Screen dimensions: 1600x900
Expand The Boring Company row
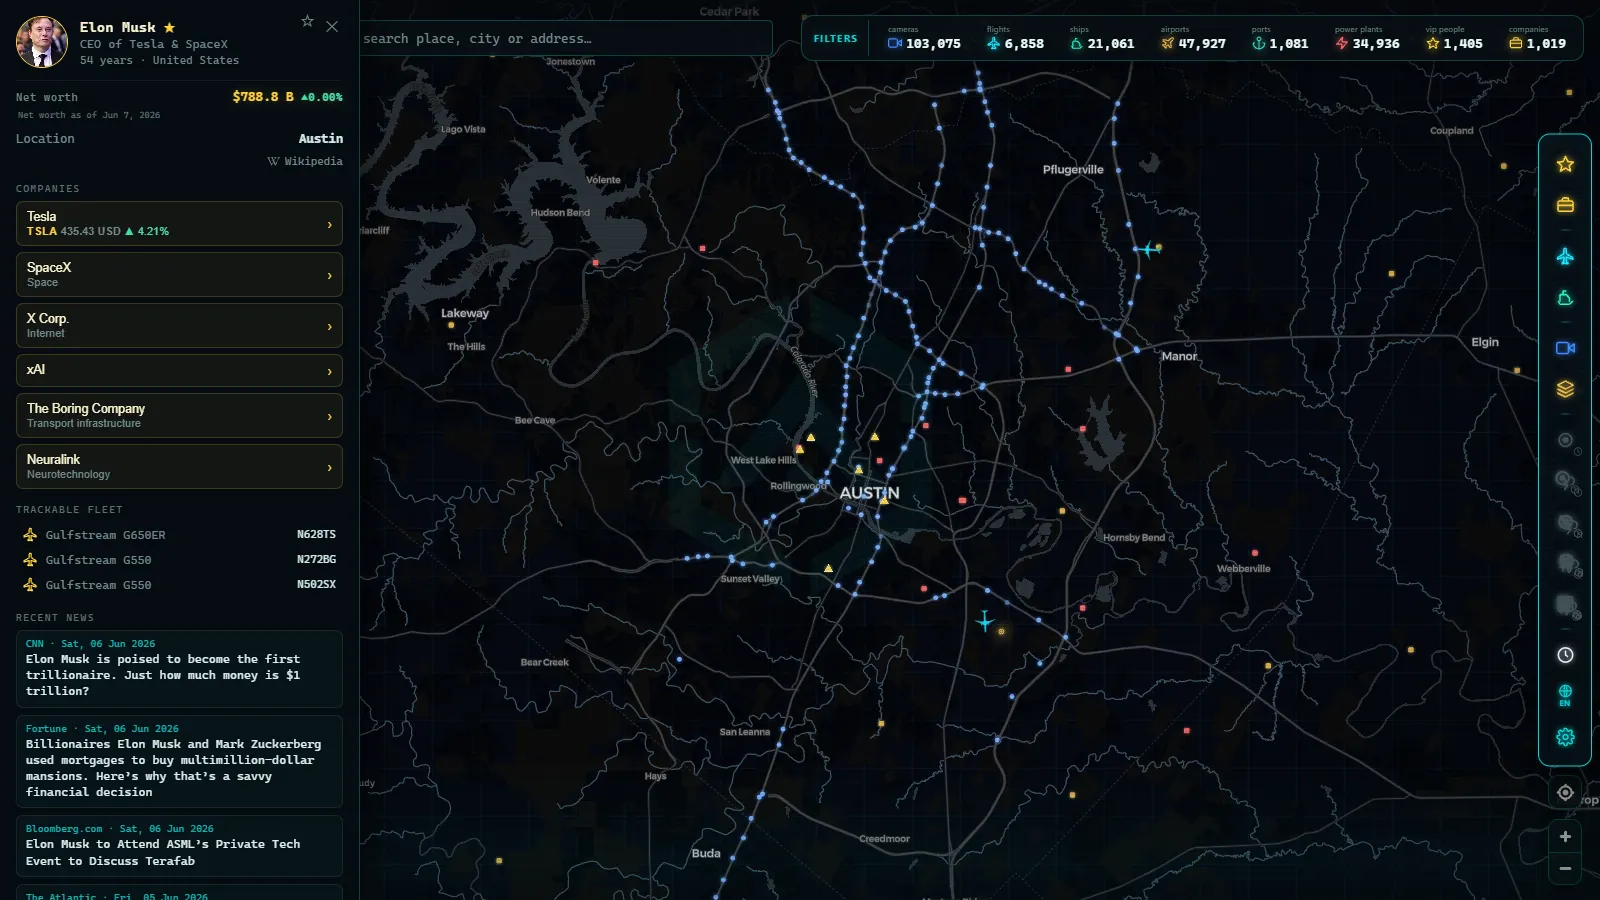(x=179, y=416)
